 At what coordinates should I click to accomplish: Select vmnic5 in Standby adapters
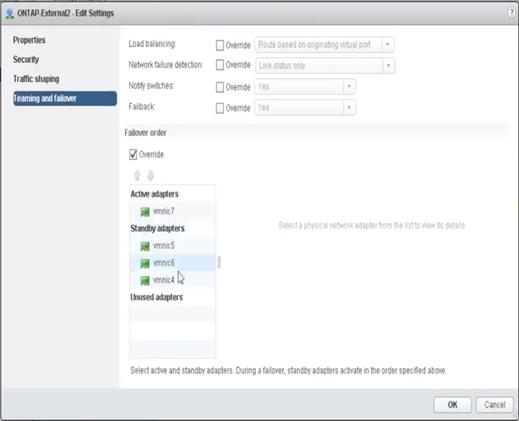pyautogui.click(x=172, y=246)
